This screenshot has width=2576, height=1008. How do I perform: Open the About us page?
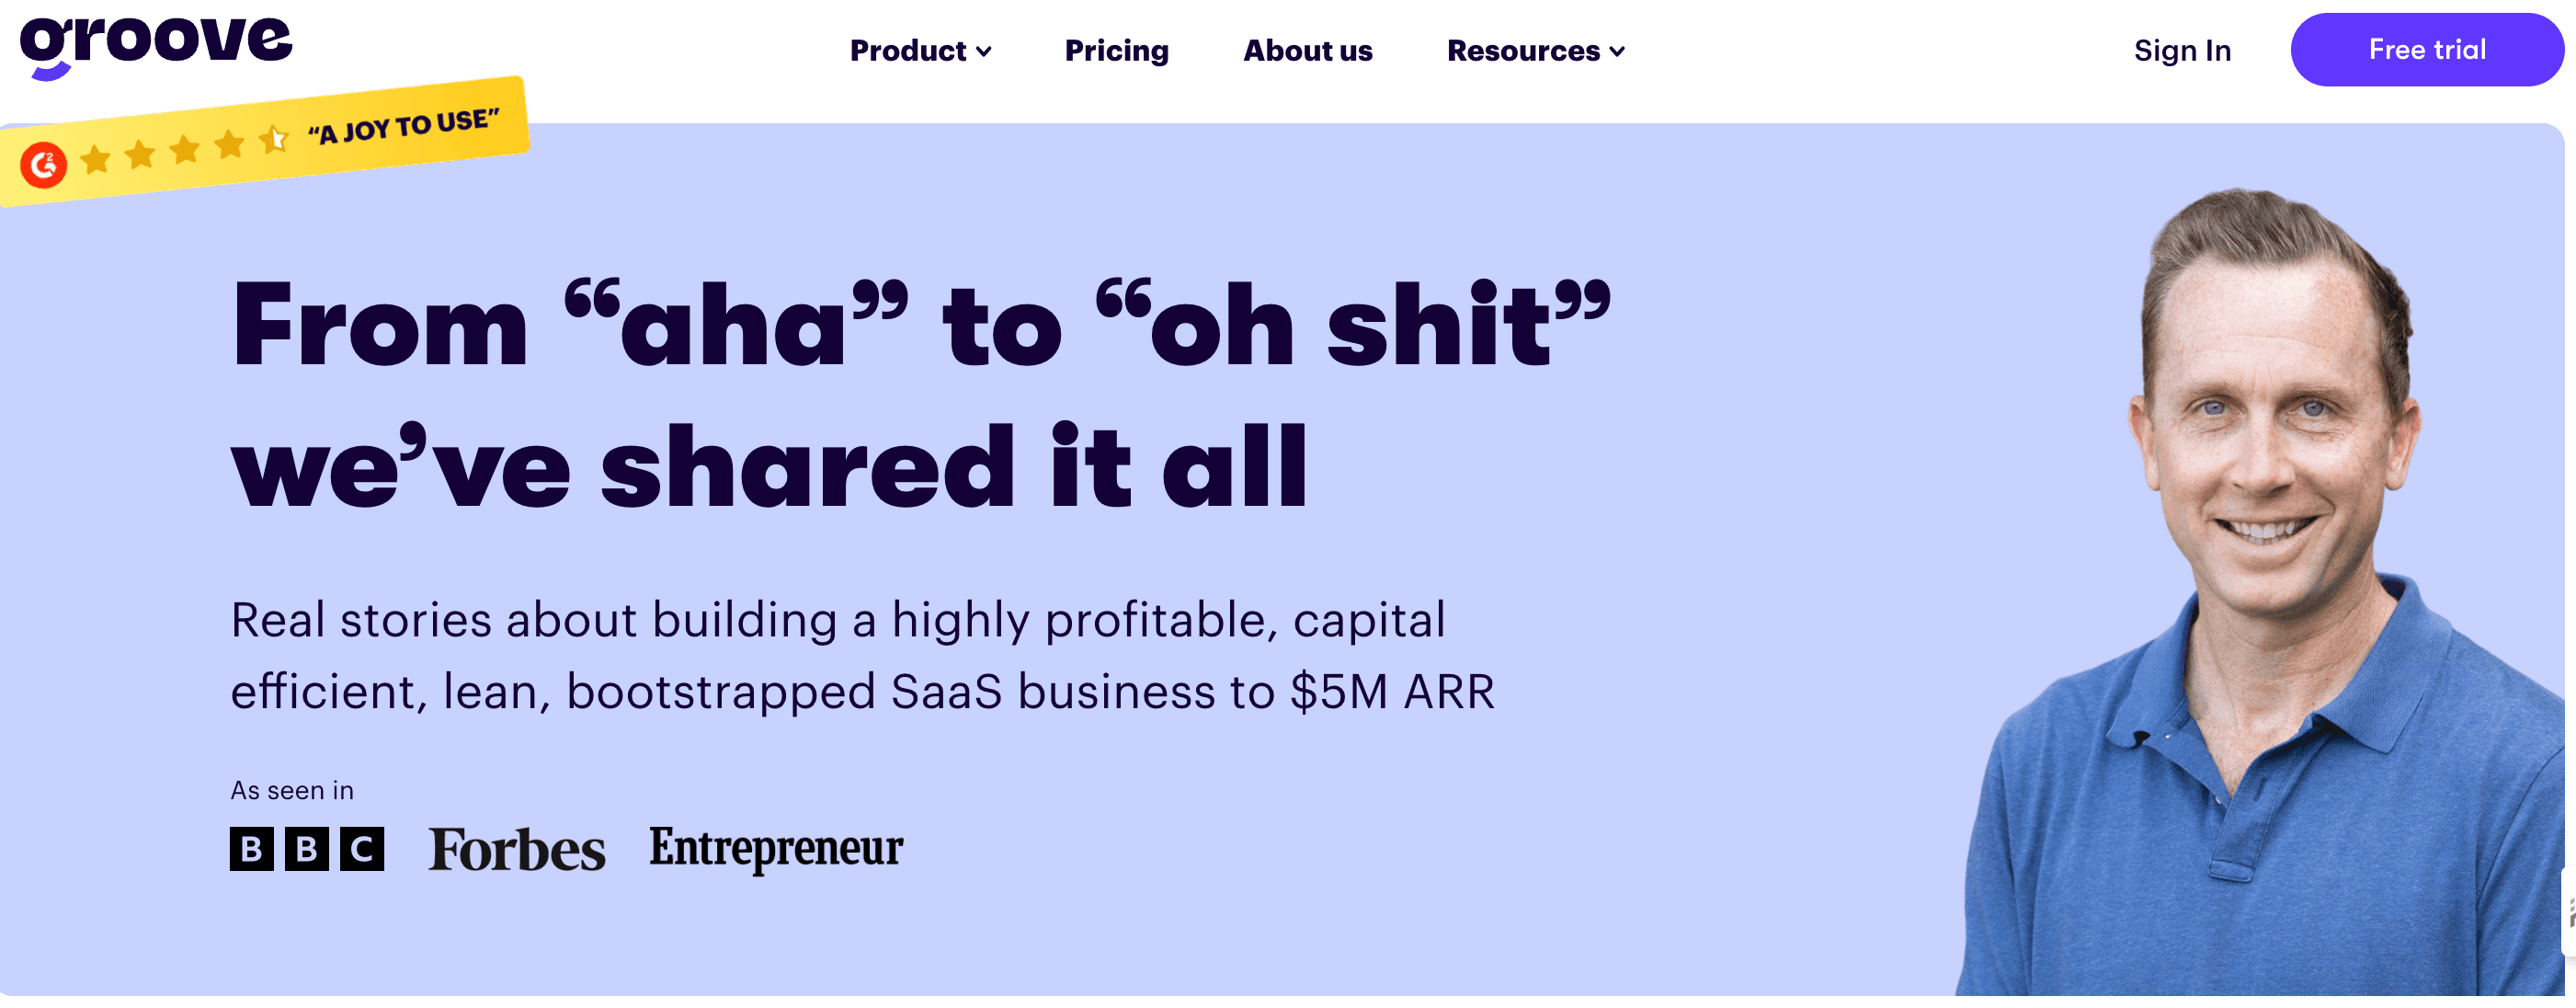[x=1307, y=51]
